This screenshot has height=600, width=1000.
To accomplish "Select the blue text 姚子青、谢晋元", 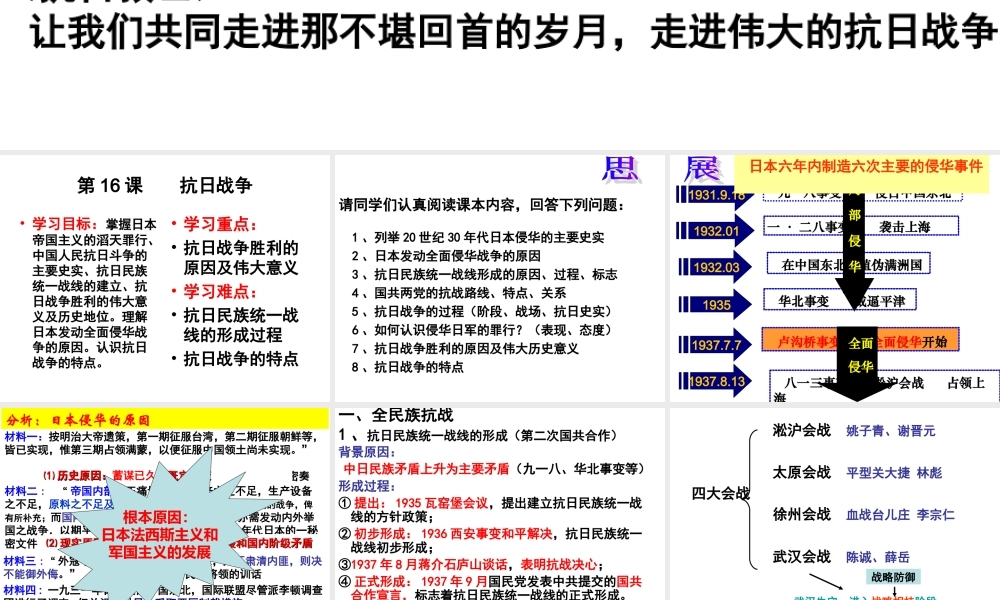I will pos(890,431).
